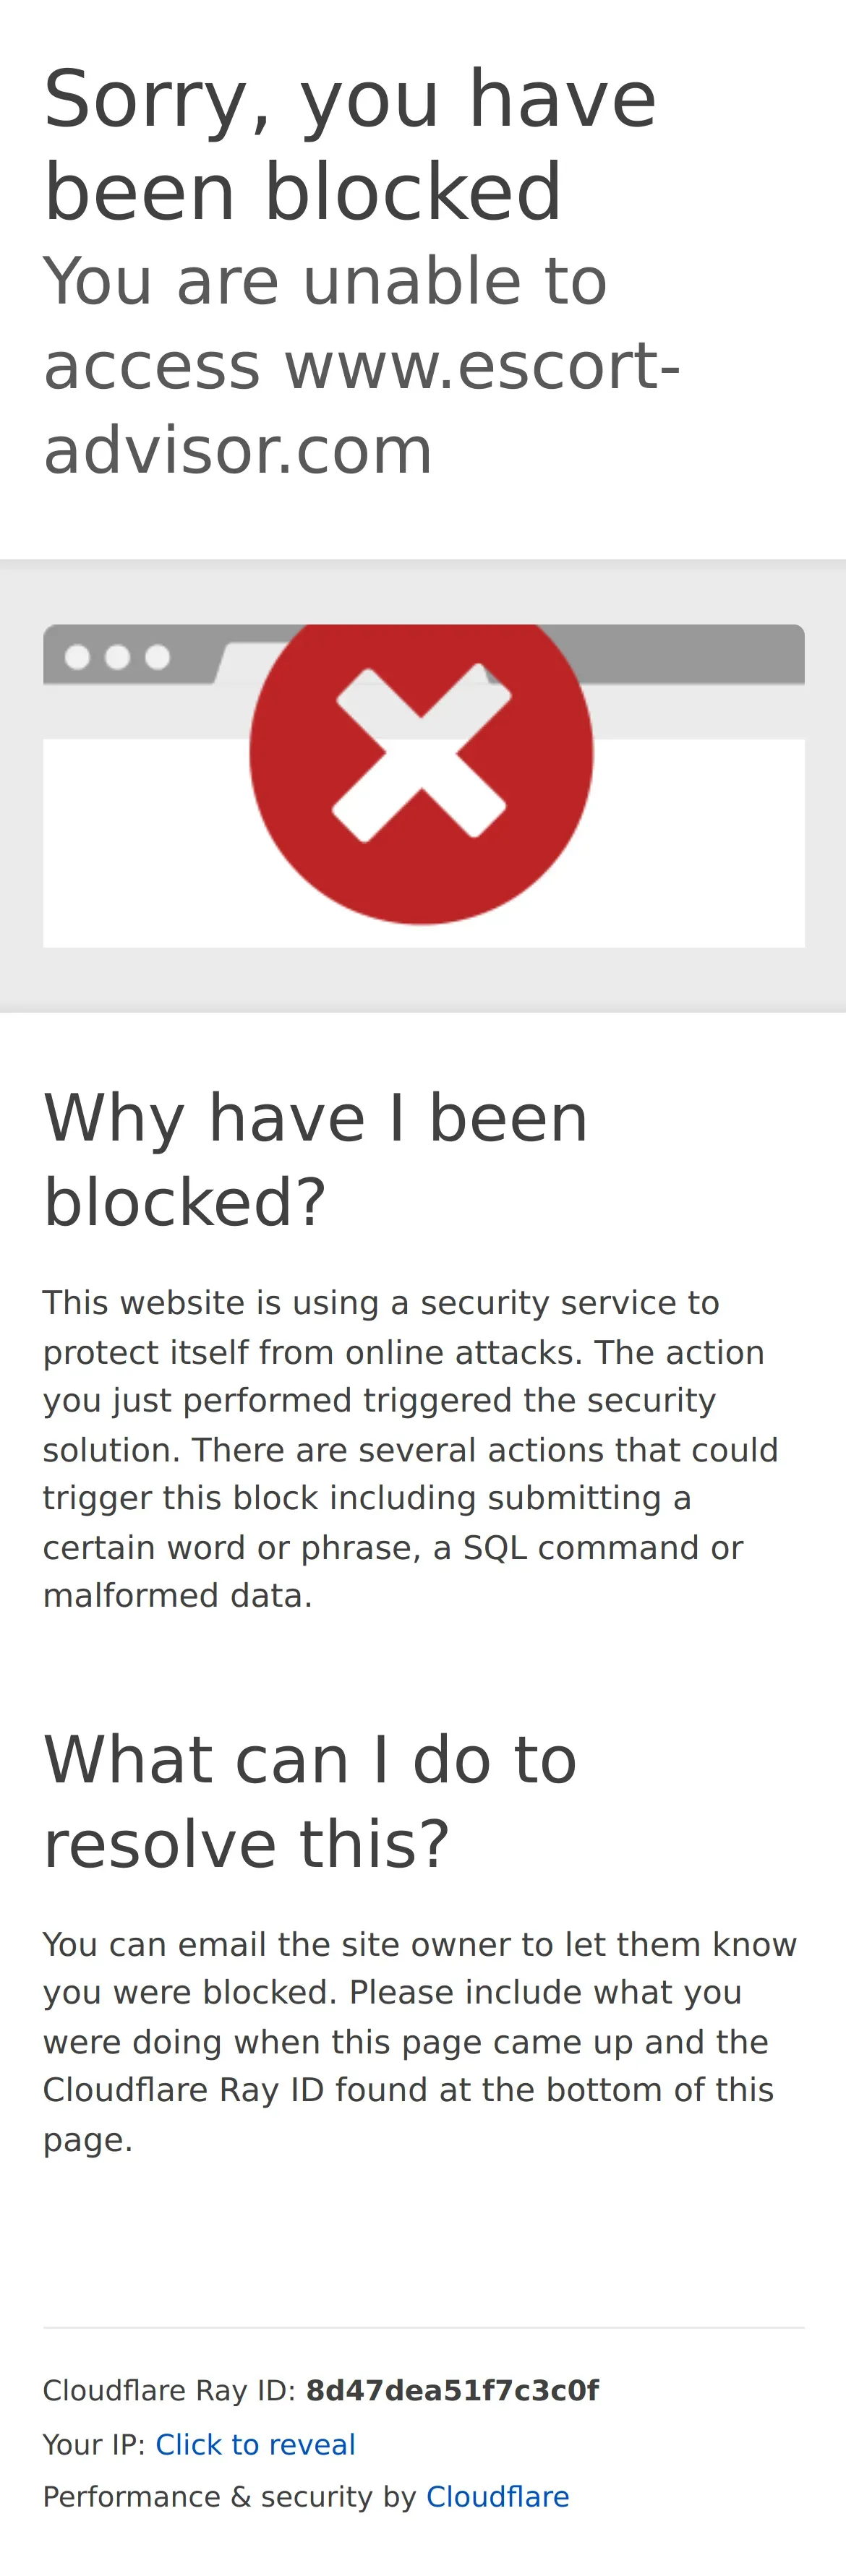Click the horizontal divider above footer
This screenshot has height=2576, width=846.
click(x=423, y=2327)
